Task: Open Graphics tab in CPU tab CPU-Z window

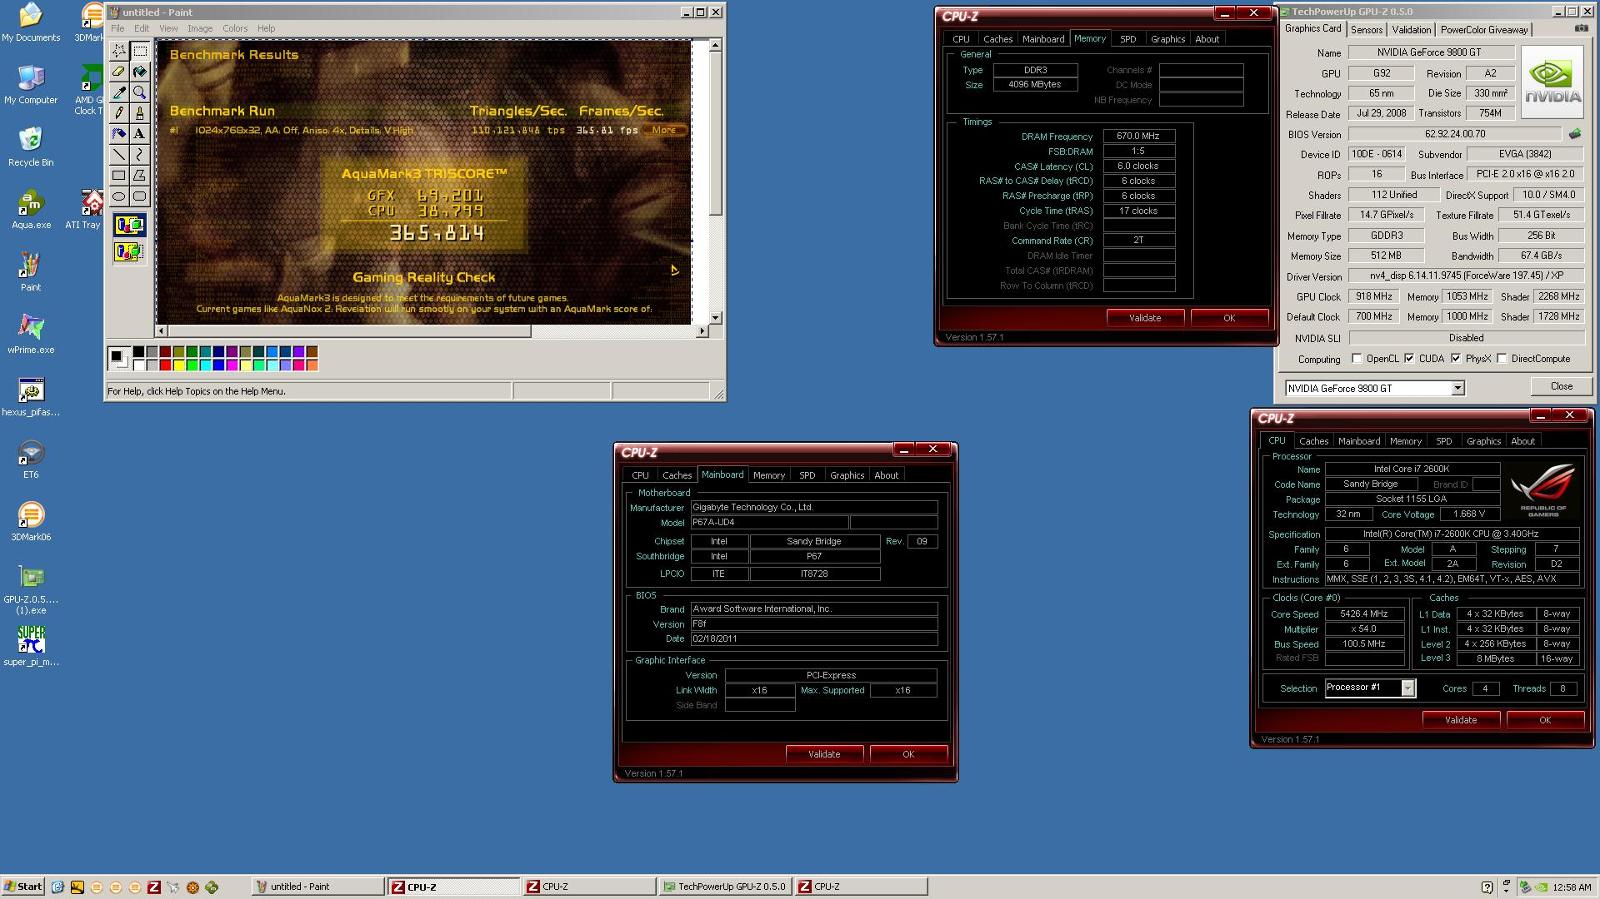Action: [x=1484, y=441]
